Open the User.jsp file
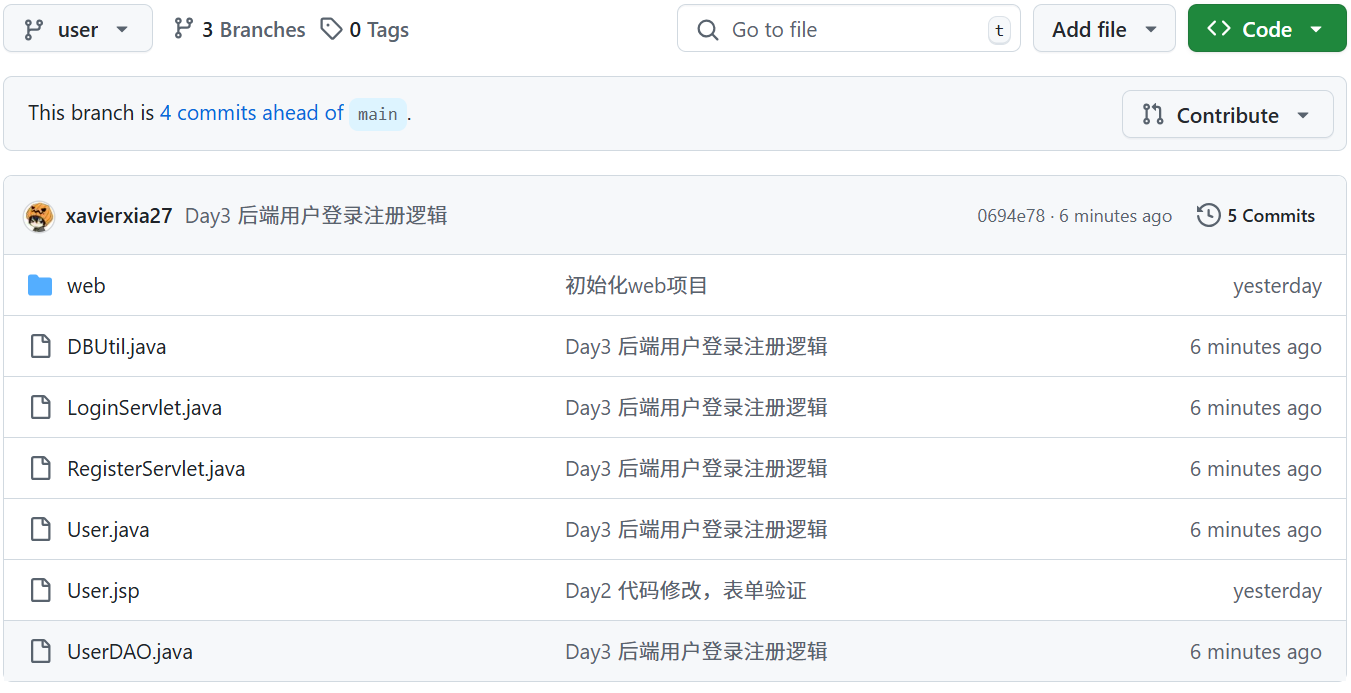 coord(103,591)
